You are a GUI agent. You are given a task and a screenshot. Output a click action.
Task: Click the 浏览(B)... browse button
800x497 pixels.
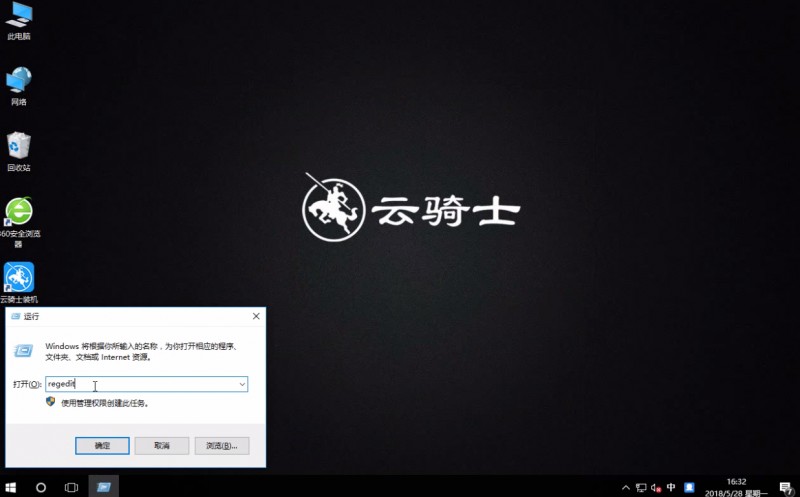[222, 445]
